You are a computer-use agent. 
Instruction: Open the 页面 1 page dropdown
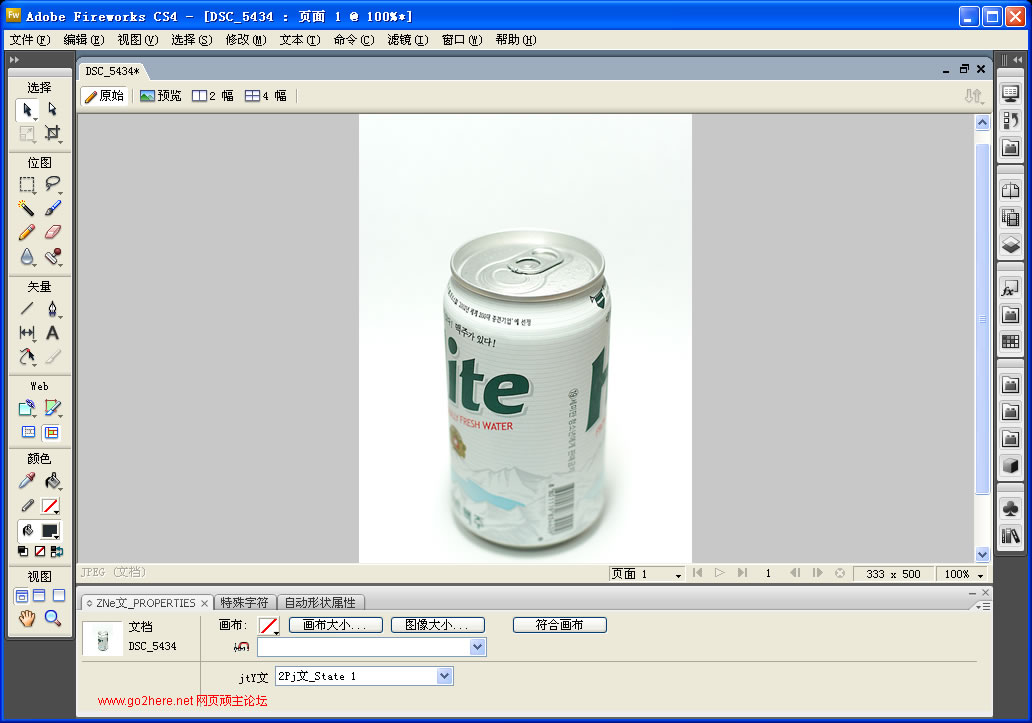point(646,574)
